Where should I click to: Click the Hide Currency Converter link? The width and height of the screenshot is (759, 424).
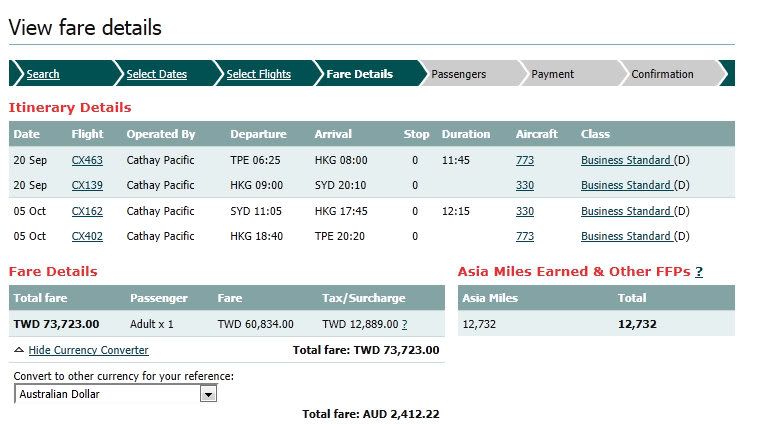88,350
